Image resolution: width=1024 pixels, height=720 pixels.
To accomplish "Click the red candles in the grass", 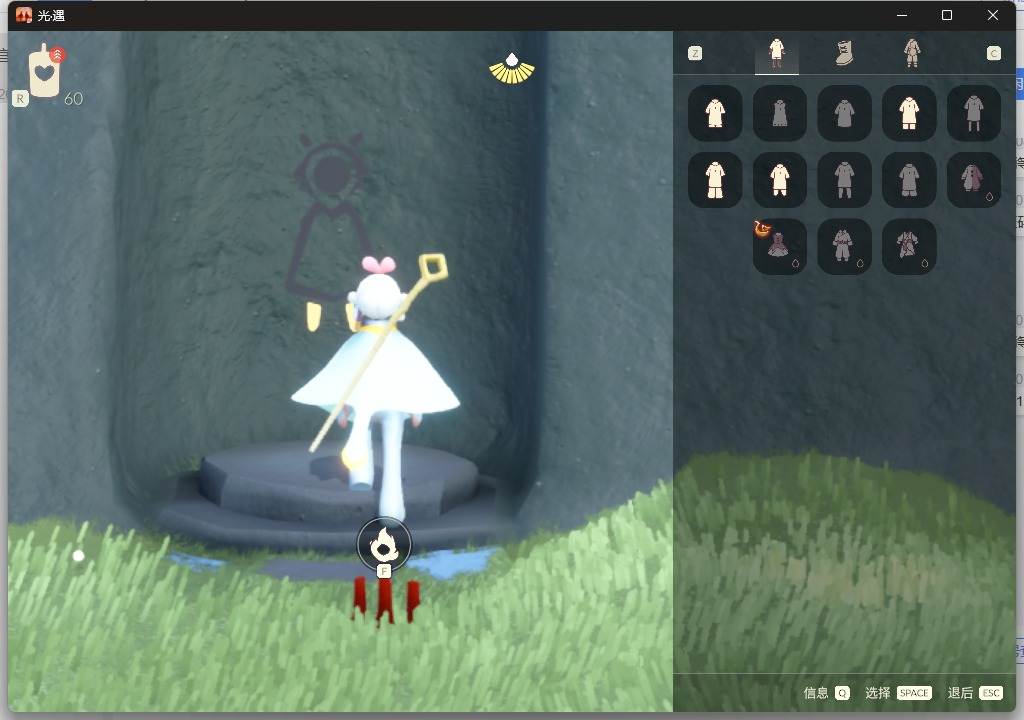I will 385,600.
